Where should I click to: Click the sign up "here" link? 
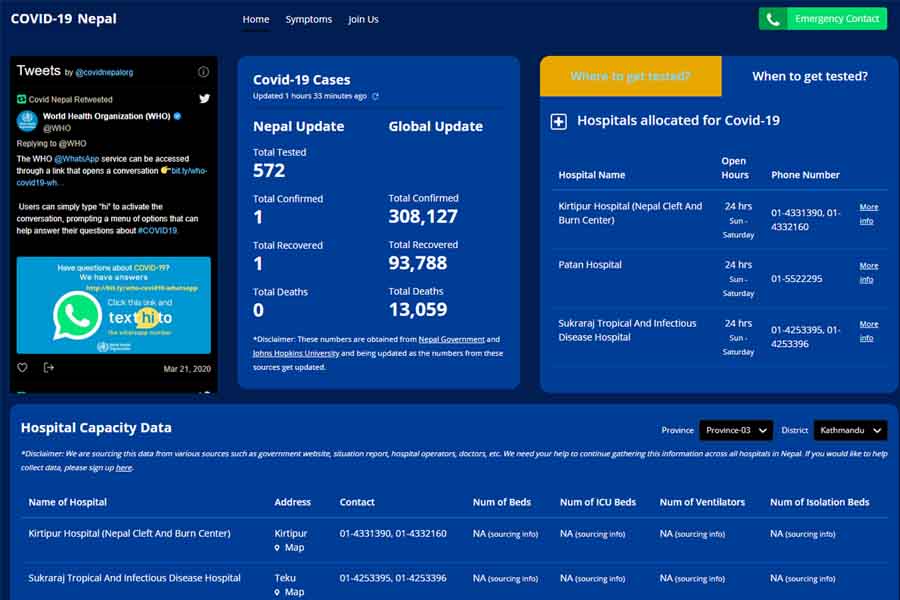tap(123, 468)
